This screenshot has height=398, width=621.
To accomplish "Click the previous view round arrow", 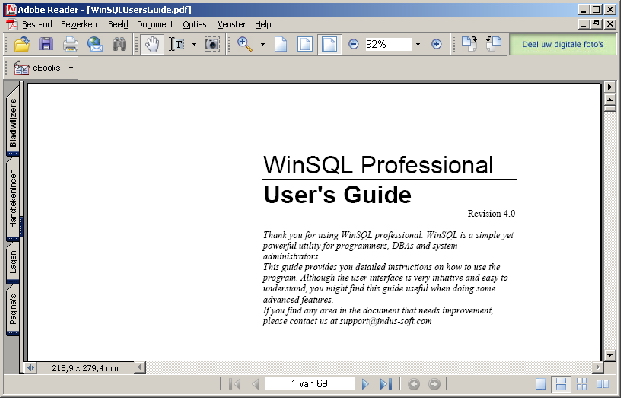I will click(414, 384).
